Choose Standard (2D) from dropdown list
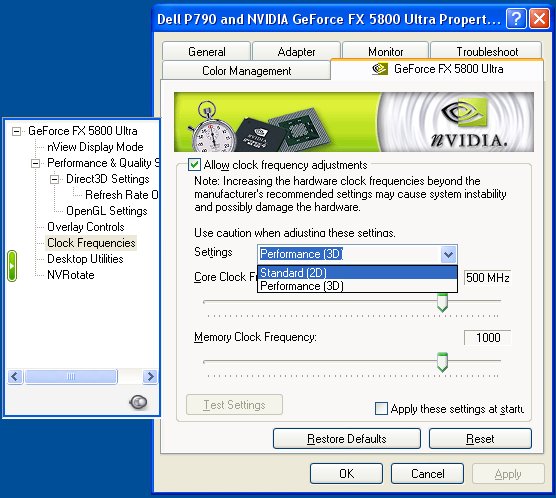 point(357,273)
